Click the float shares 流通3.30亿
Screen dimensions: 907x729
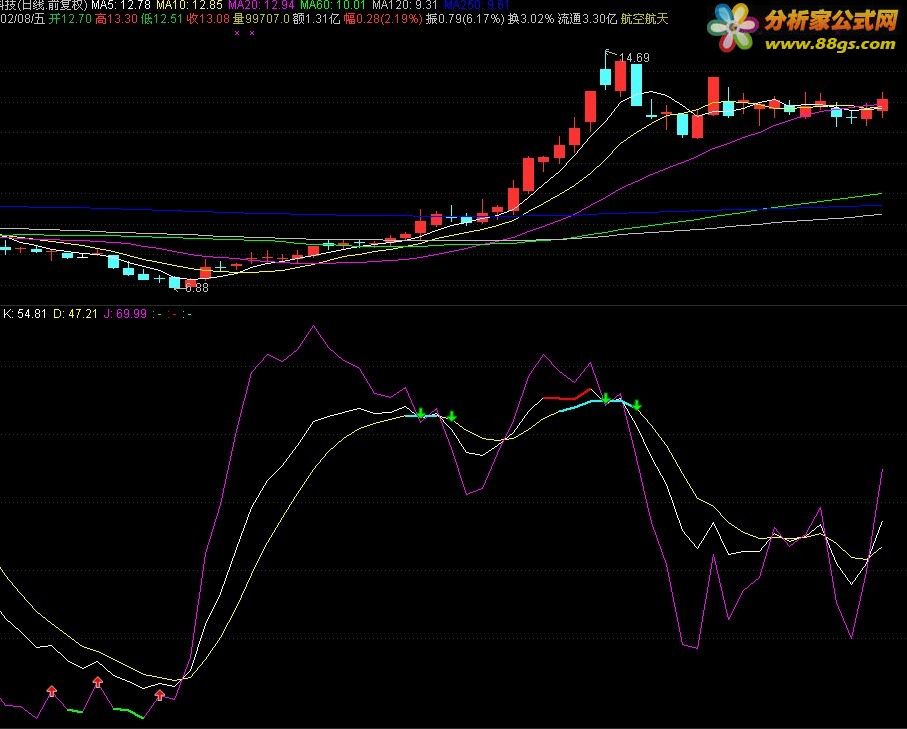(587, 19)
